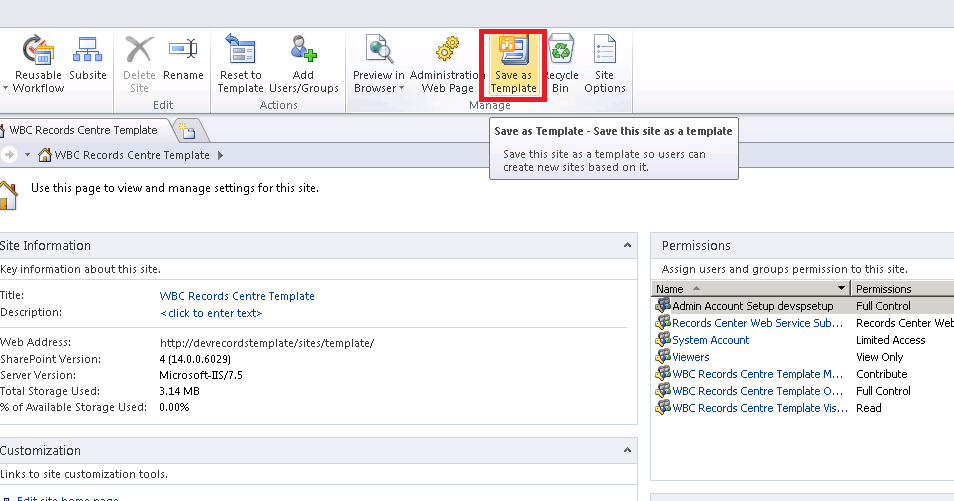Open WBC Records Centre Template Visitors group
Viewport: 954px width, 501px height.
760,408
